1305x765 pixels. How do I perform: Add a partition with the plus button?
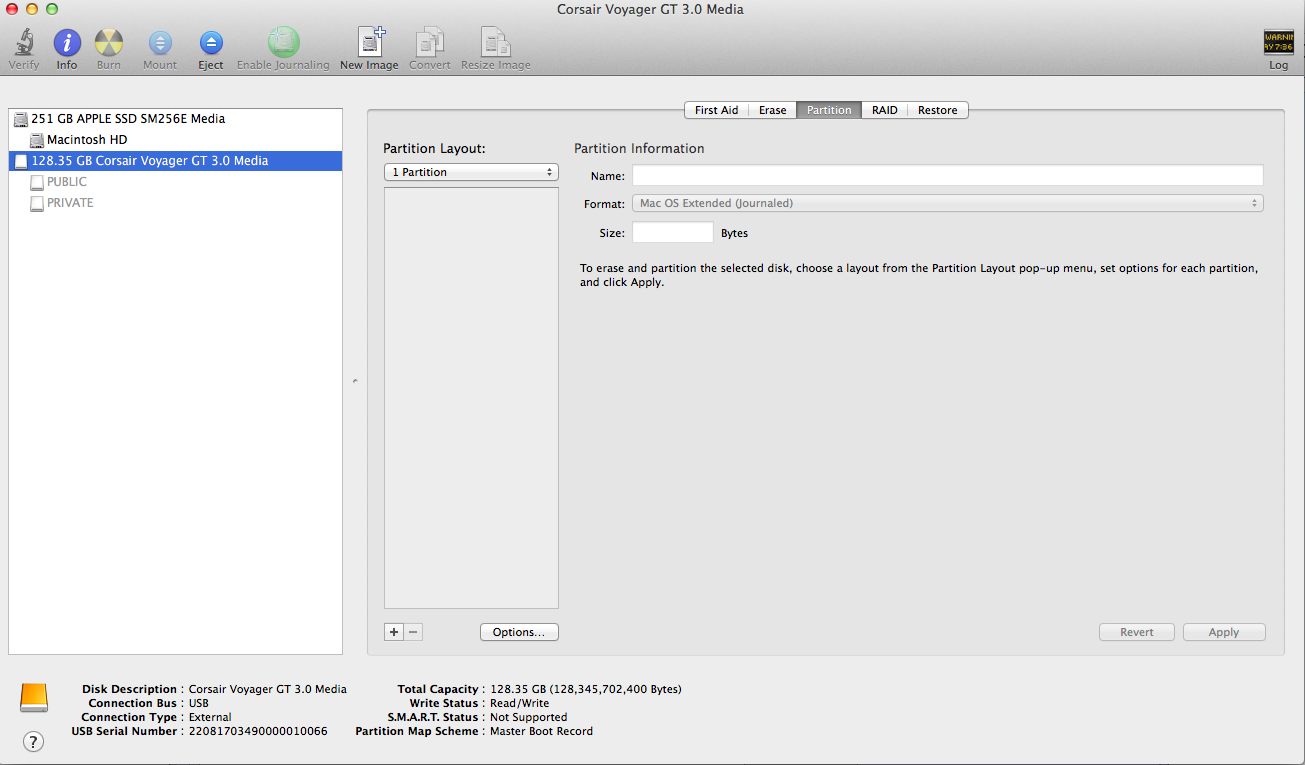[x=394, y=632]
